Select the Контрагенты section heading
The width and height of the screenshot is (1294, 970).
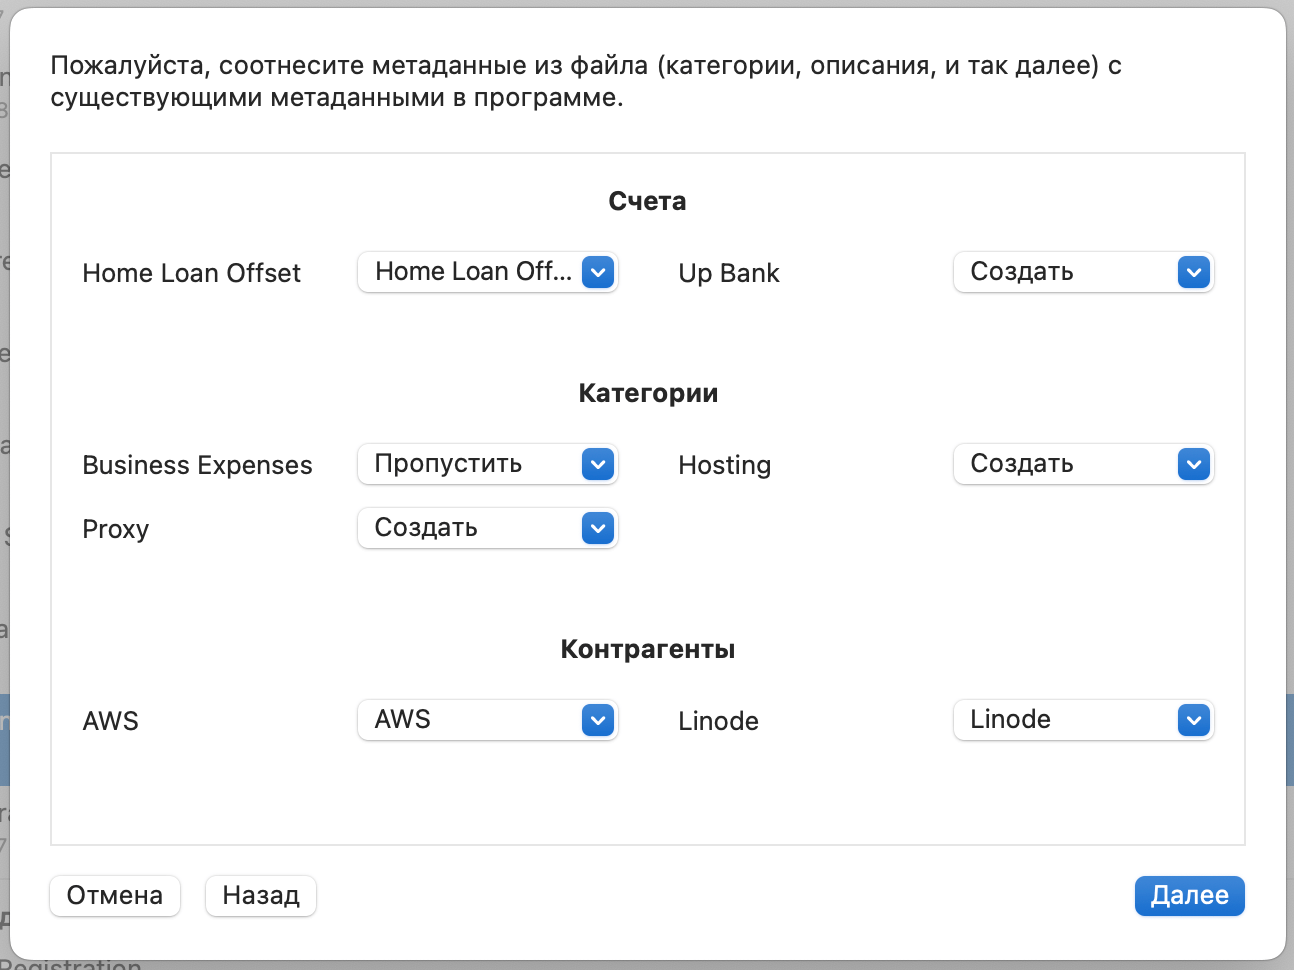pyautogui.click(x=648, y=649)
